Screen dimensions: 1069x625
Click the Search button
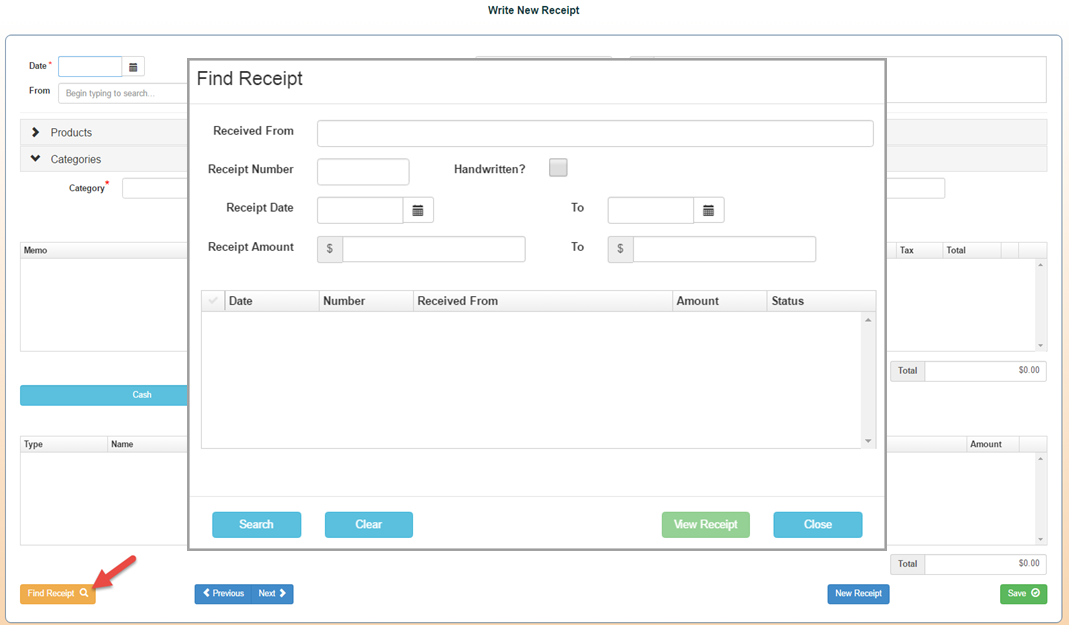(256, 525)
